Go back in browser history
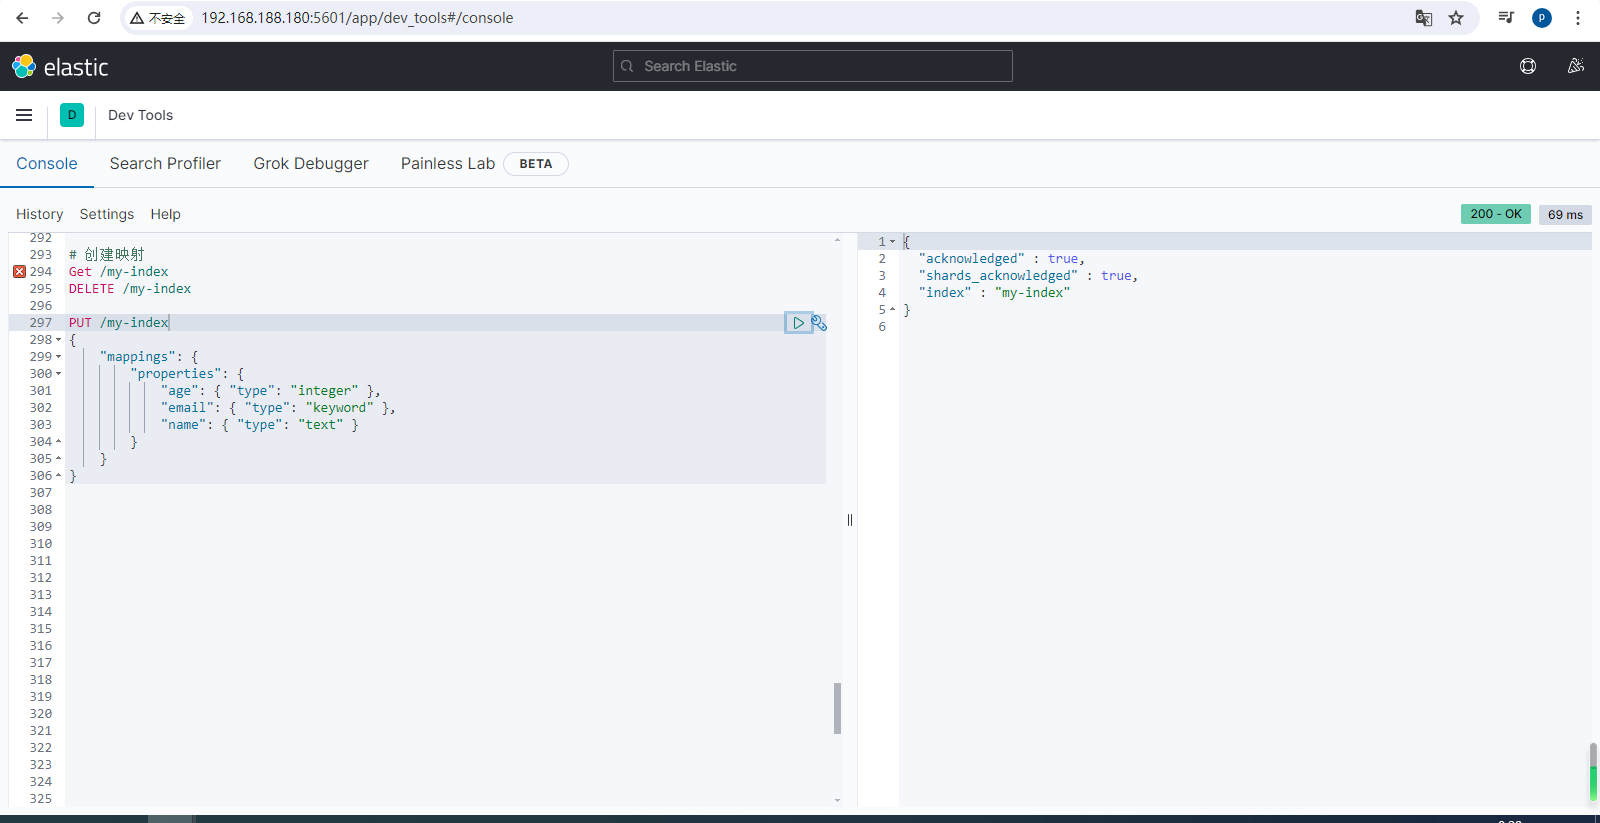1600x823 pixels. (22, 18)
